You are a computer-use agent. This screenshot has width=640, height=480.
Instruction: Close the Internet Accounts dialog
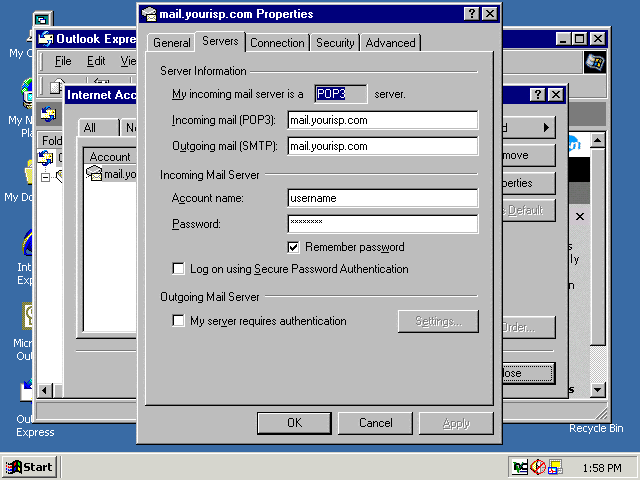click(556, 95)
